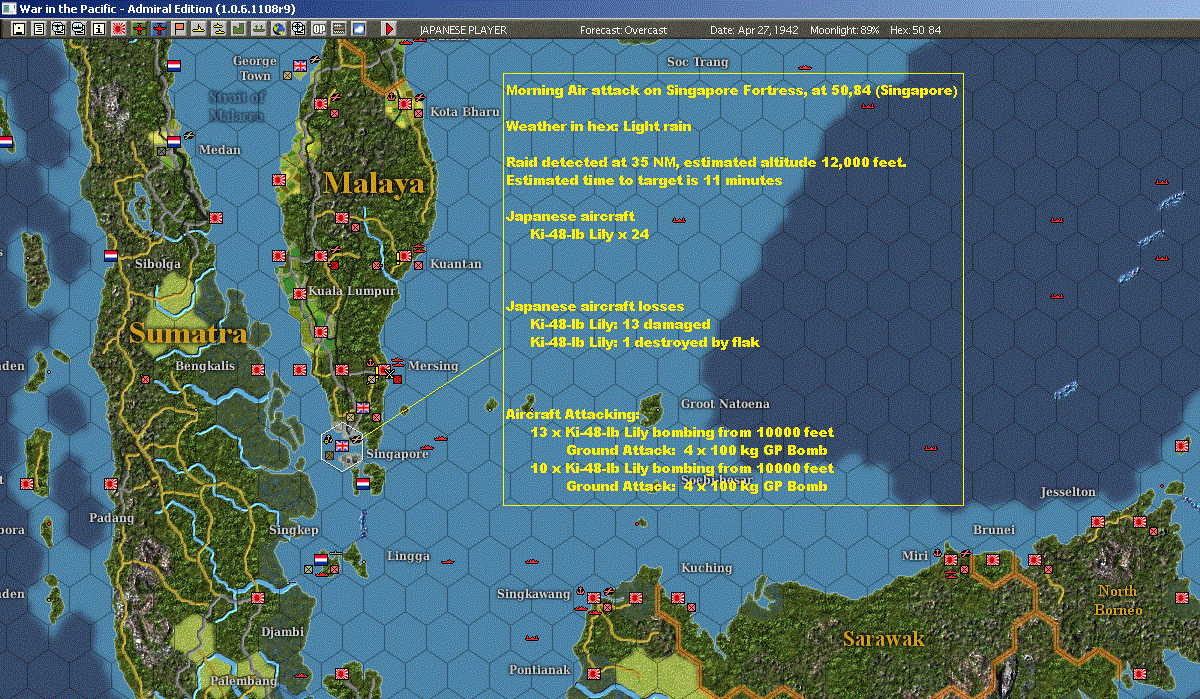Select the Japanese base near Djambi
Image resolution: width=1200 pixels, height=699 pixels.
point(258,597)
